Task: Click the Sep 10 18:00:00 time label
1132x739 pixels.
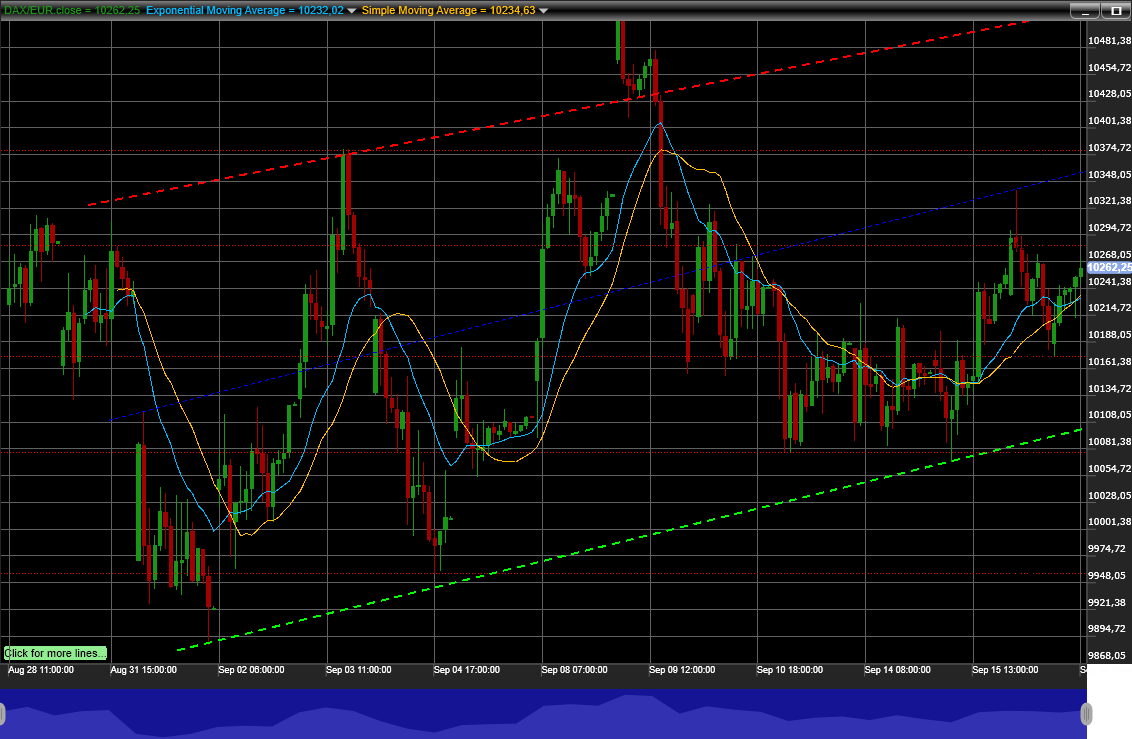Action: pyautogui.click(x=790, y=670)
